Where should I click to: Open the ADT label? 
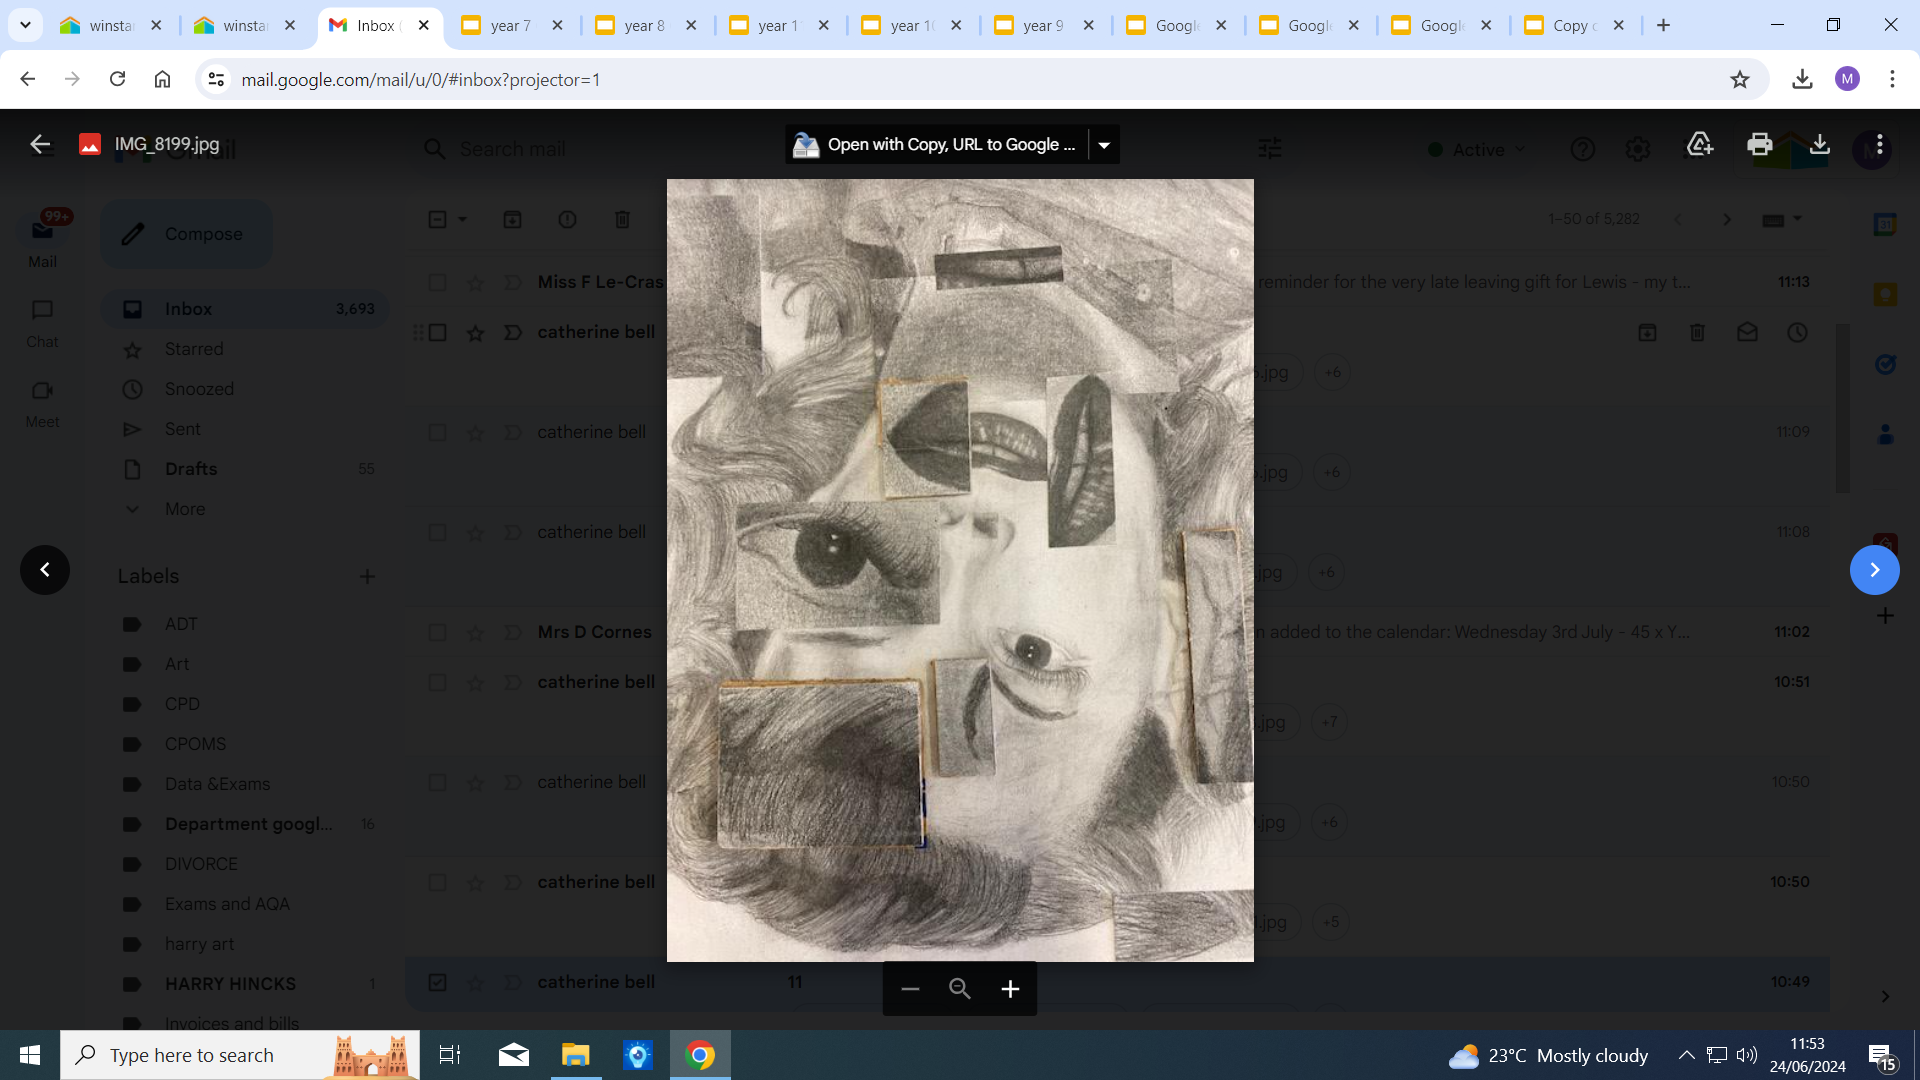181,624
